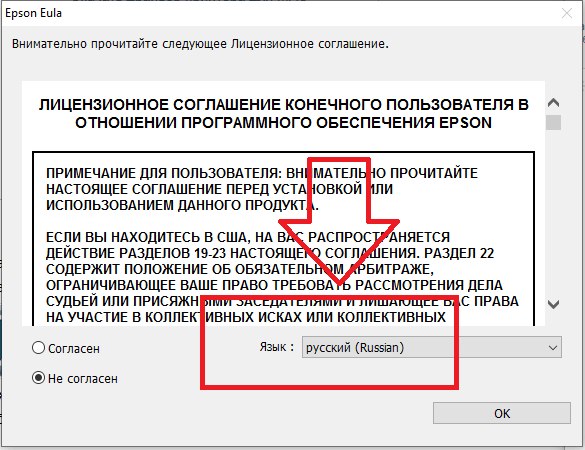Click the Epson Eula window title

34,13
